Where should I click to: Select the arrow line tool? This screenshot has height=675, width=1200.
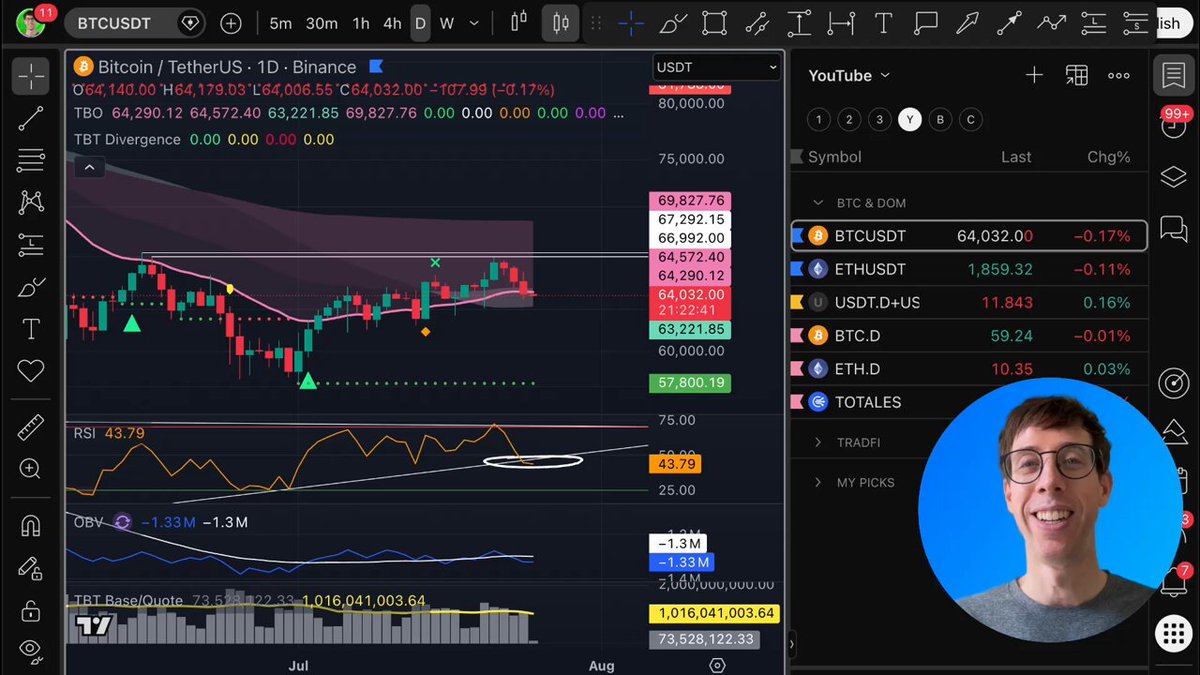coord(1010,22)
